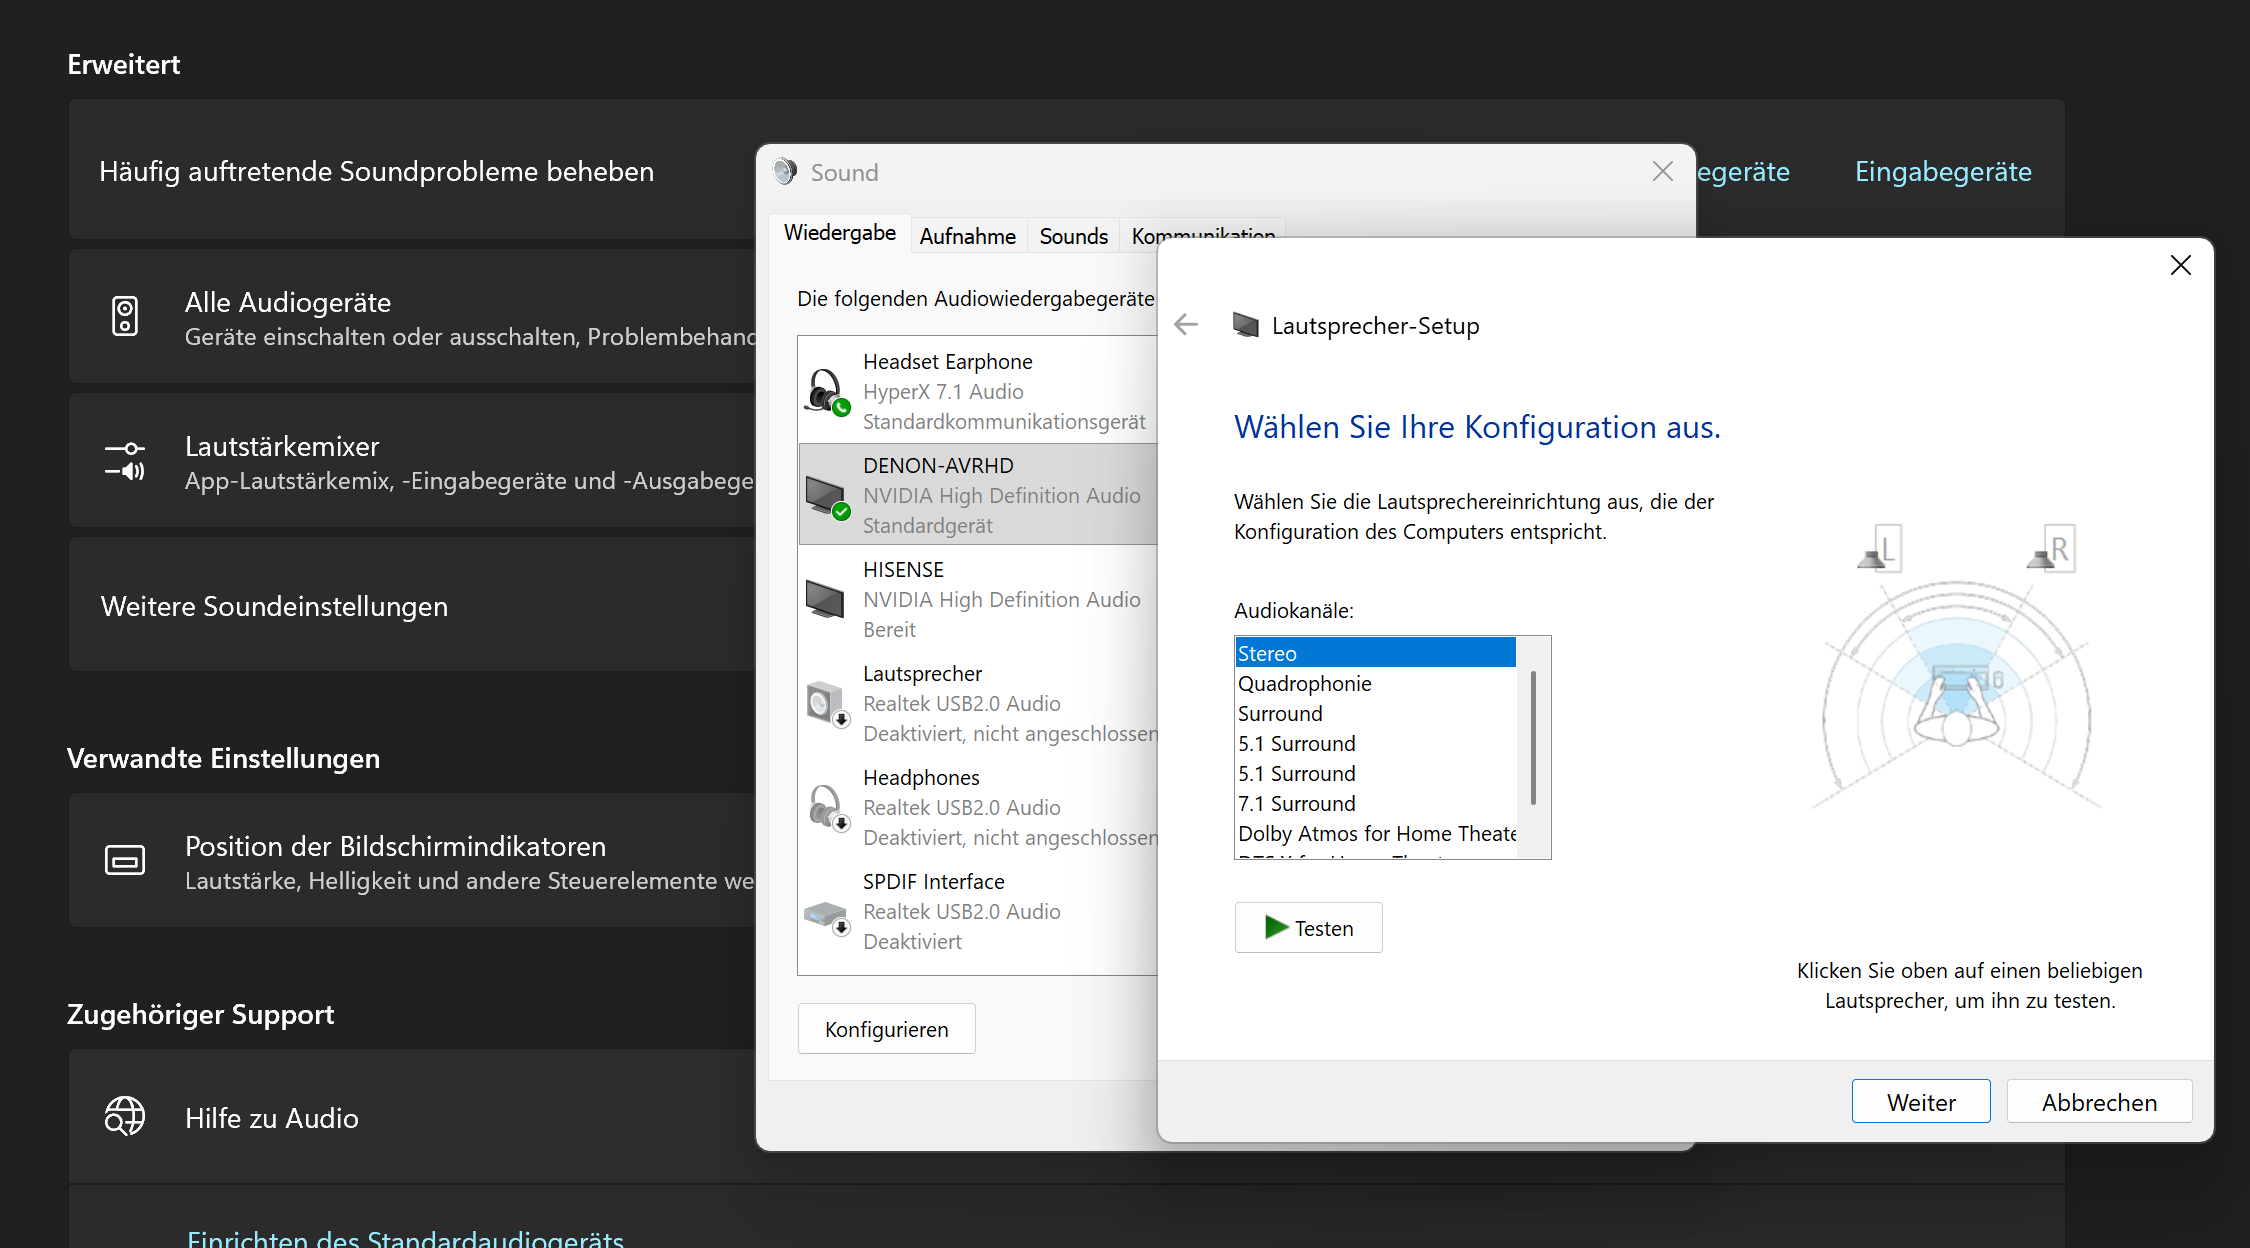Click the Weiter button
Viewport: 2250px width, 1248px height.
(1920, 1102)
